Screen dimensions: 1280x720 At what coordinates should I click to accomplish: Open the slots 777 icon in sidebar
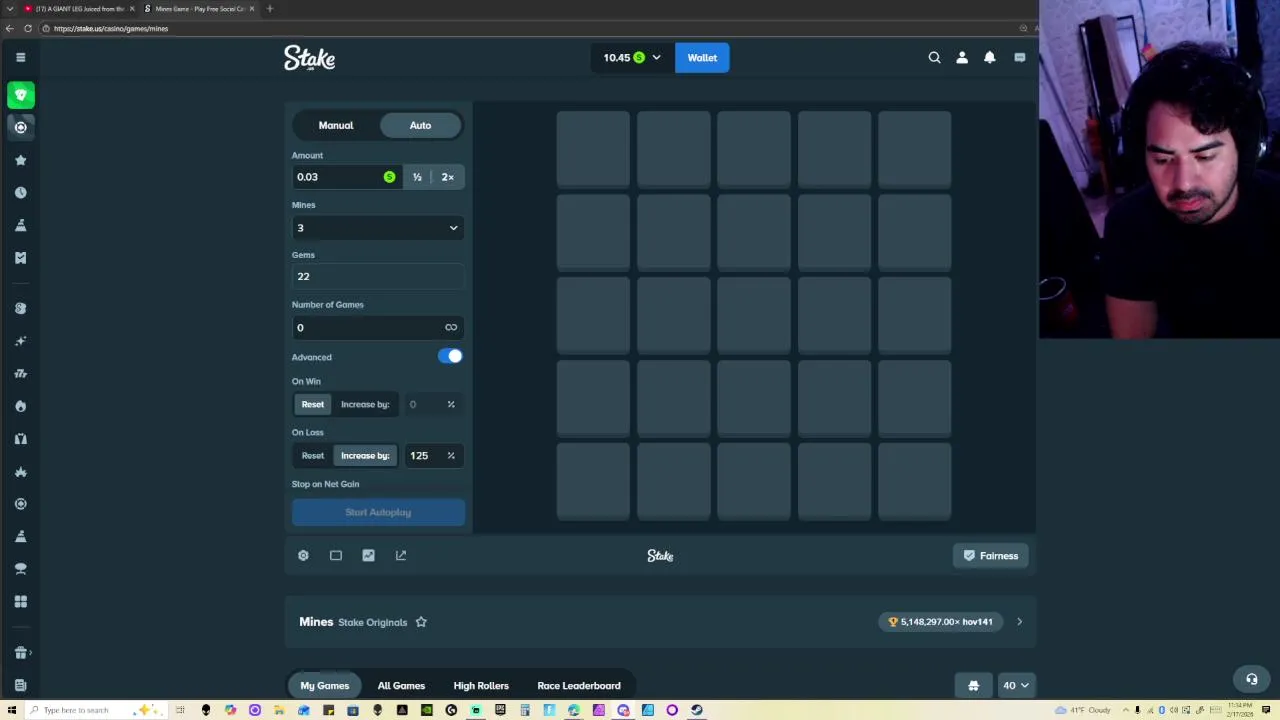tap(20, 373)
